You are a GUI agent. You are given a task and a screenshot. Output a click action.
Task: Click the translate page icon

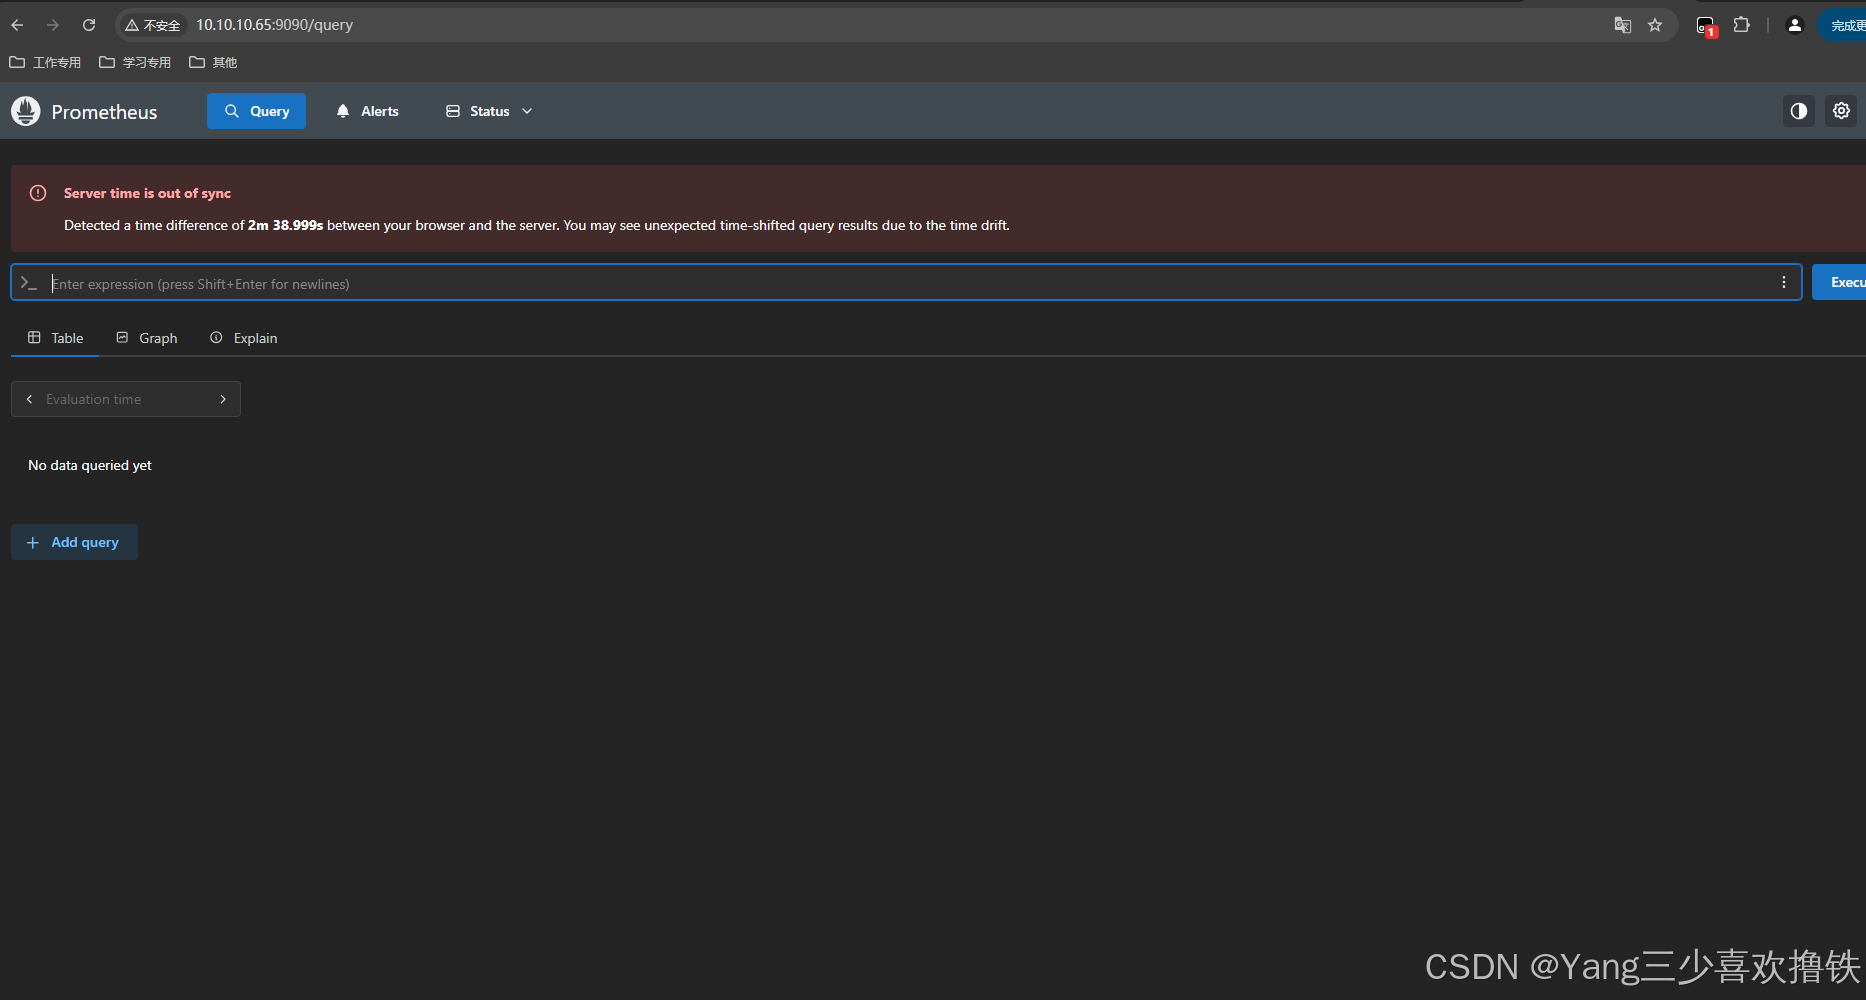pos(1623,25)
